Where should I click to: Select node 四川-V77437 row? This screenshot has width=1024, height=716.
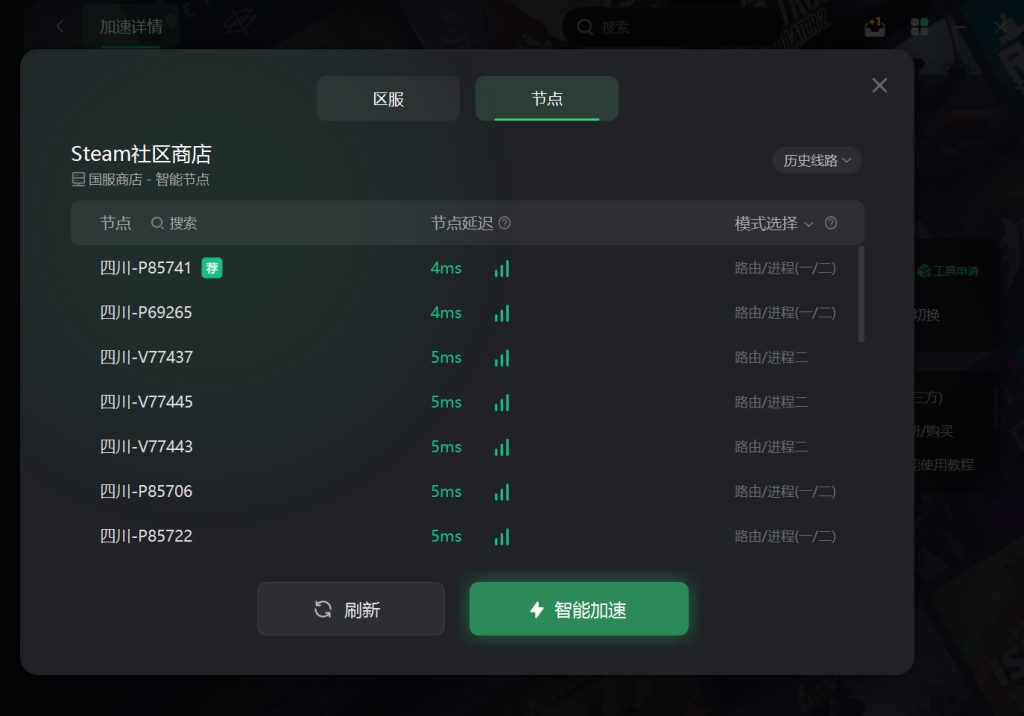468,357
